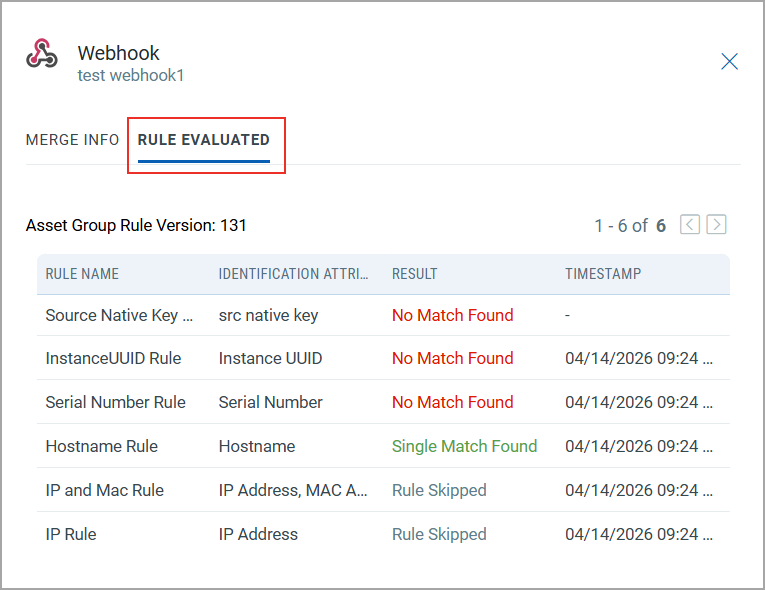The image size is (765, 590).
Task: Click the Identification Attri... column header
Action: (x=293, y=274)
